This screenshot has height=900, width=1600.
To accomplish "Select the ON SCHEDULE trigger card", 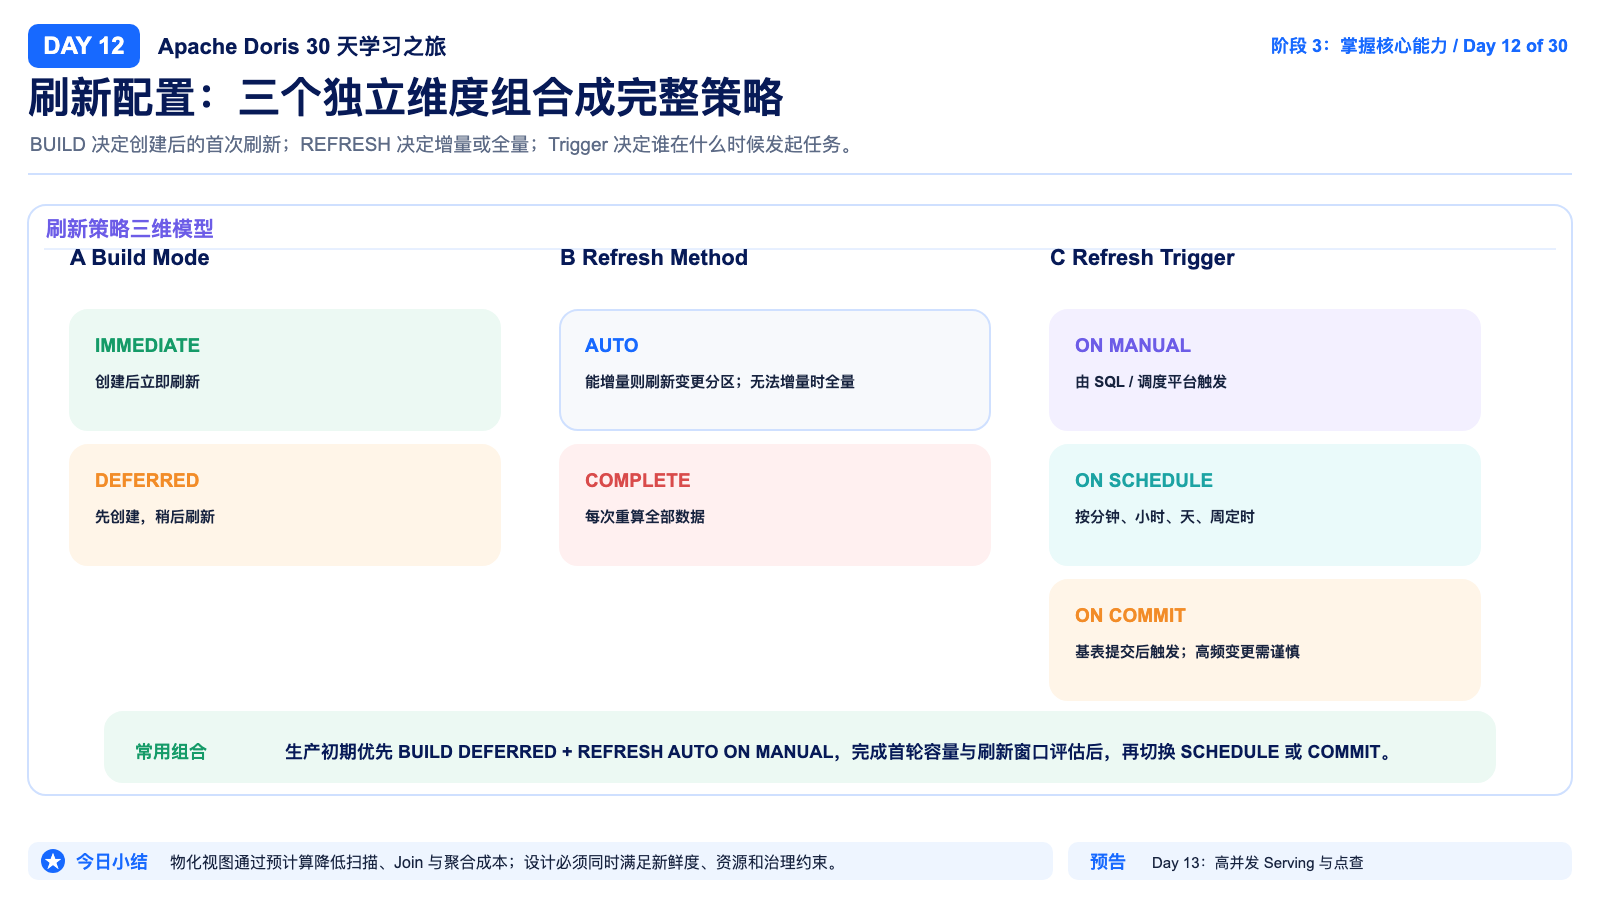I will point(1265,505).
